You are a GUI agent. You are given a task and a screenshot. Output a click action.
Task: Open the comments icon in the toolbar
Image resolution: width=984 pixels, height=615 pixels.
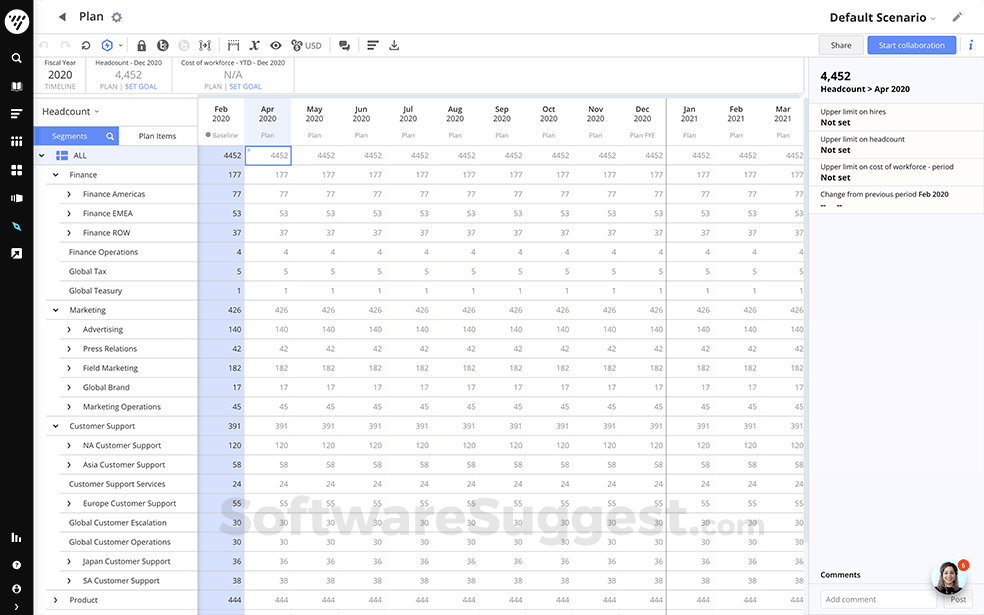click(x=343, y=45)
